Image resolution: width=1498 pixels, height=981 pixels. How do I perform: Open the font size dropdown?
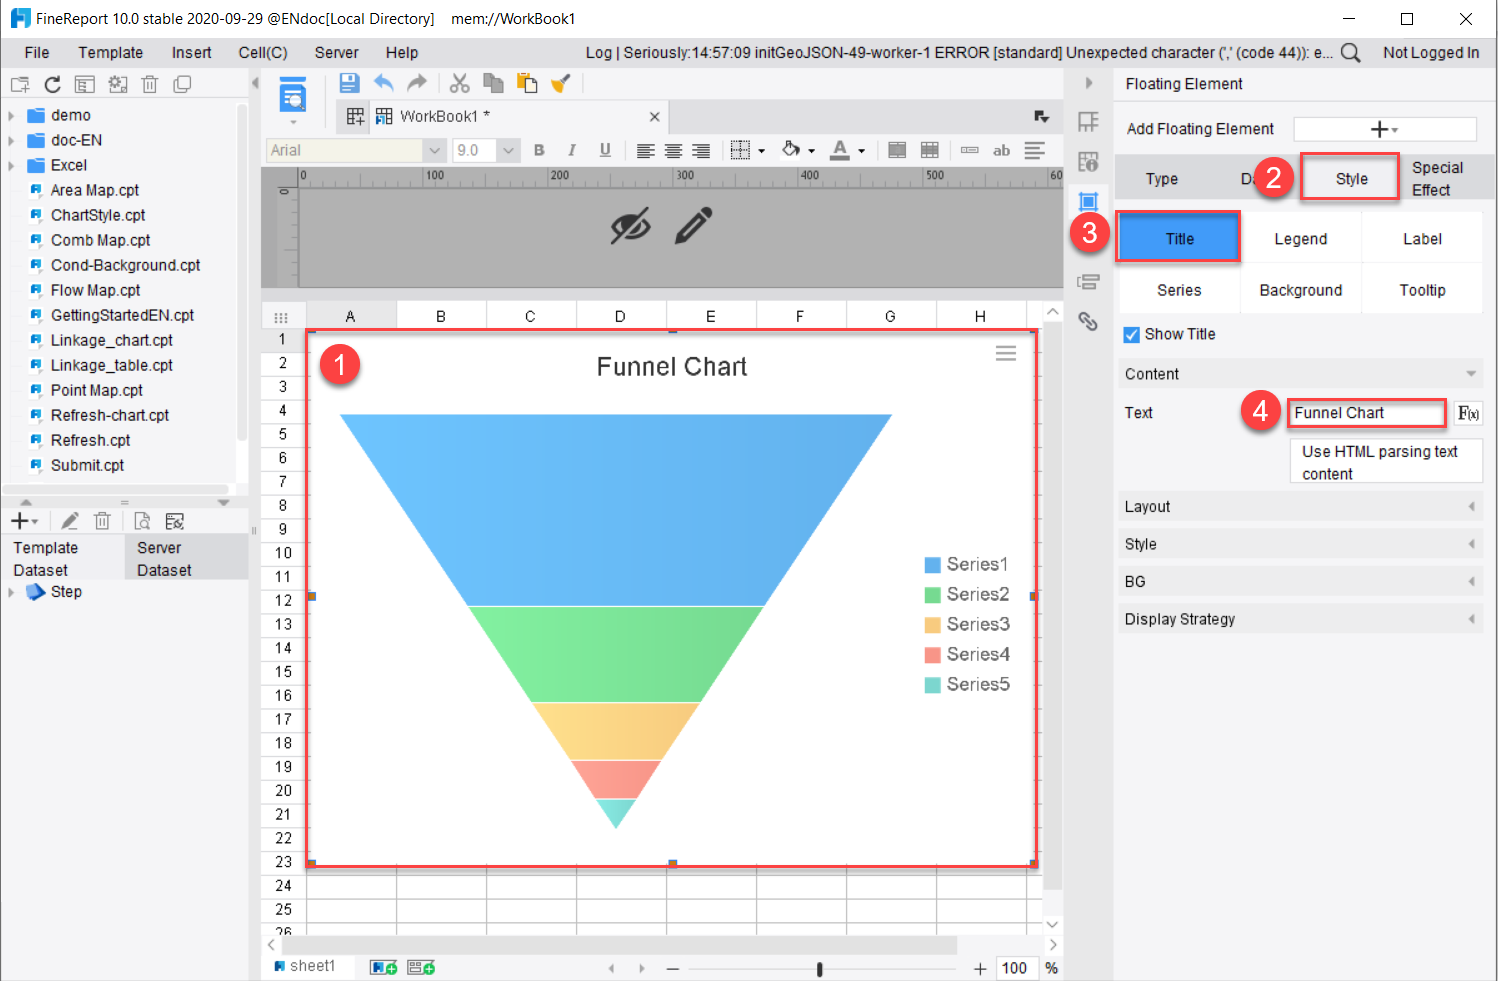pyautogui.click(x=508, y=150)
